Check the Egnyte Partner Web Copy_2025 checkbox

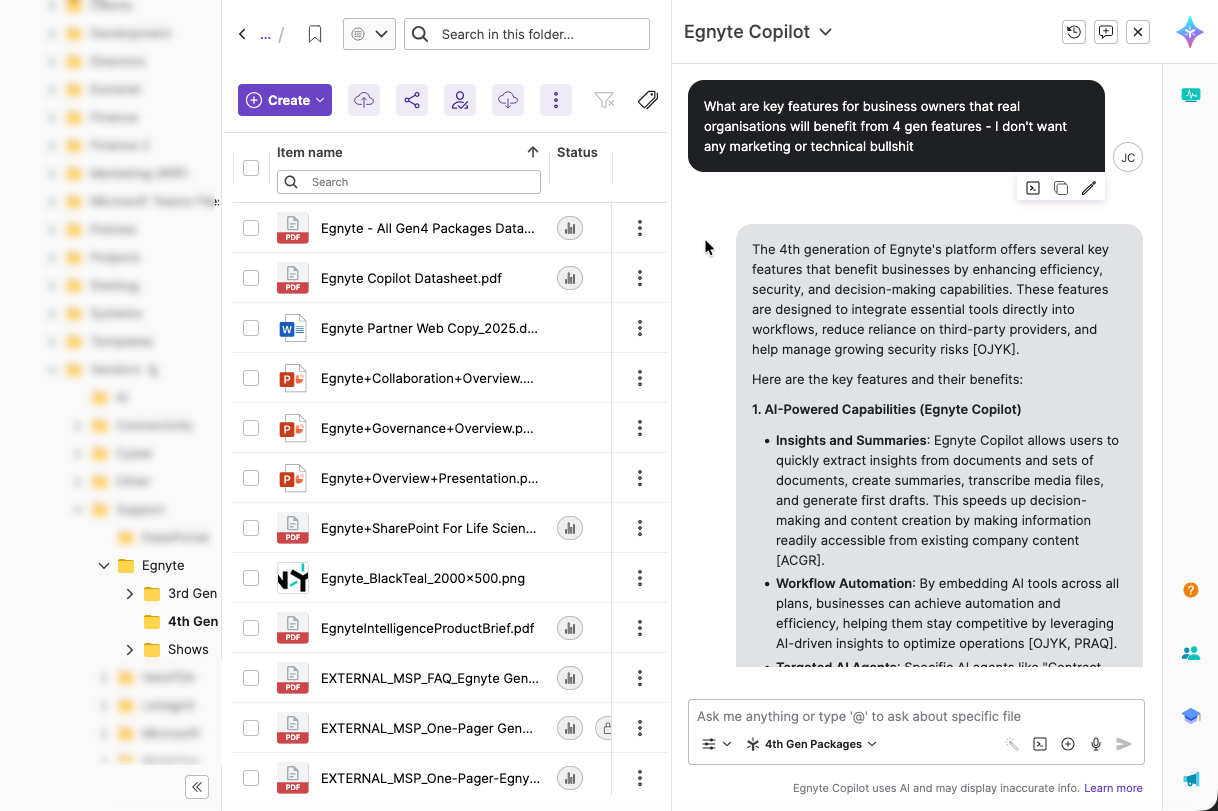pyautogui.click(x=251, y=328)
